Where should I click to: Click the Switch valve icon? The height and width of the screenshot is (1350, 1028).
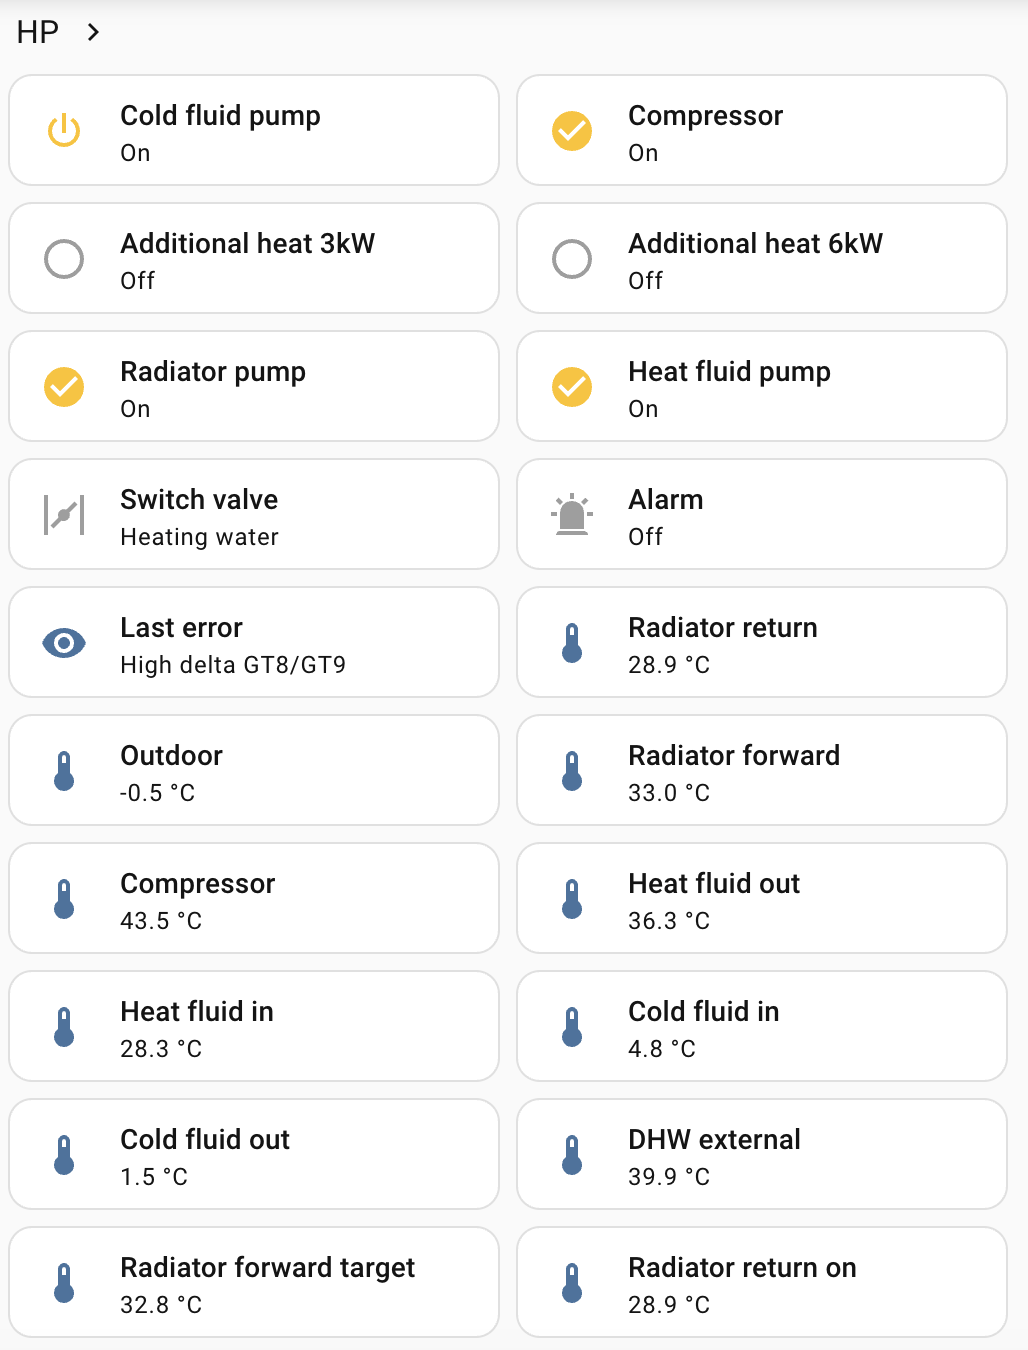[x=64, y=515]
